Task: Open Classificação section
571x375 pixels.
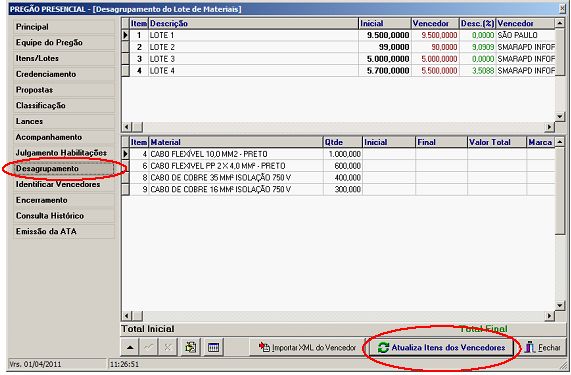Action: [64, 106]
